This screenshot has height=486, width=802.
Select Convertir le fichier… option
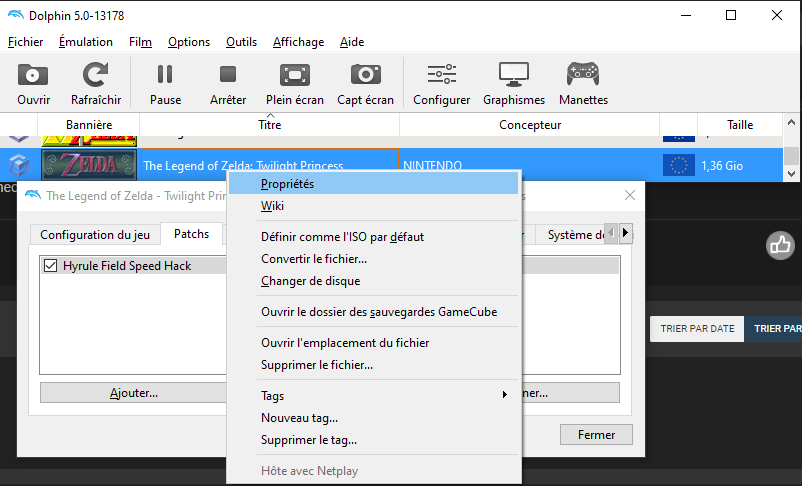373,259
